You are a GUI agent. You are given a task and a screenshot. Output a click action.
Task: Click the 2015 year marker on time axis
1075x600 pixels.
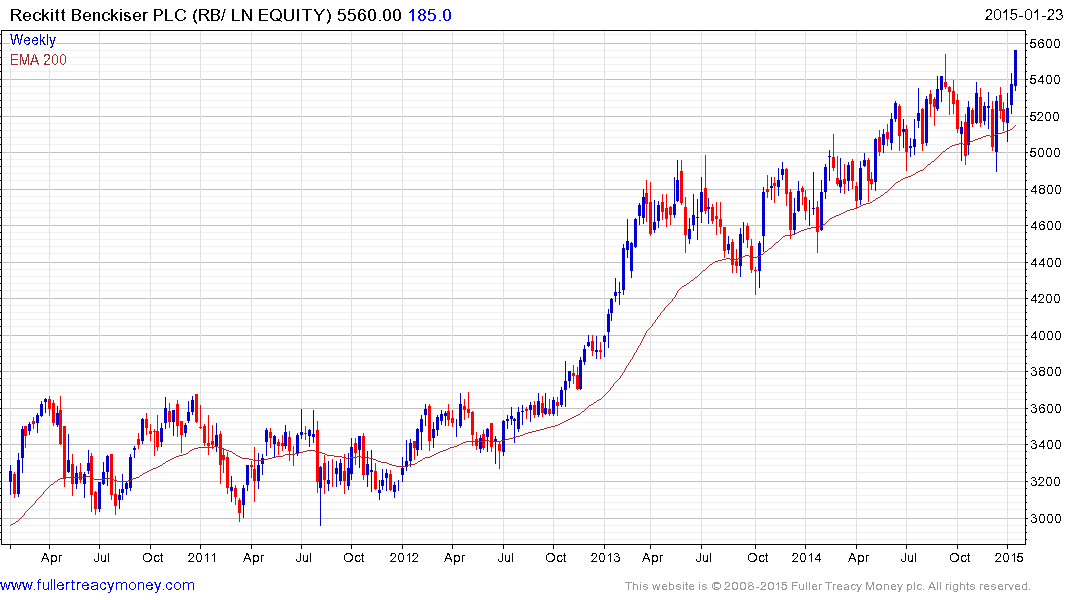pyautogui.click(x=1009, y=557)
